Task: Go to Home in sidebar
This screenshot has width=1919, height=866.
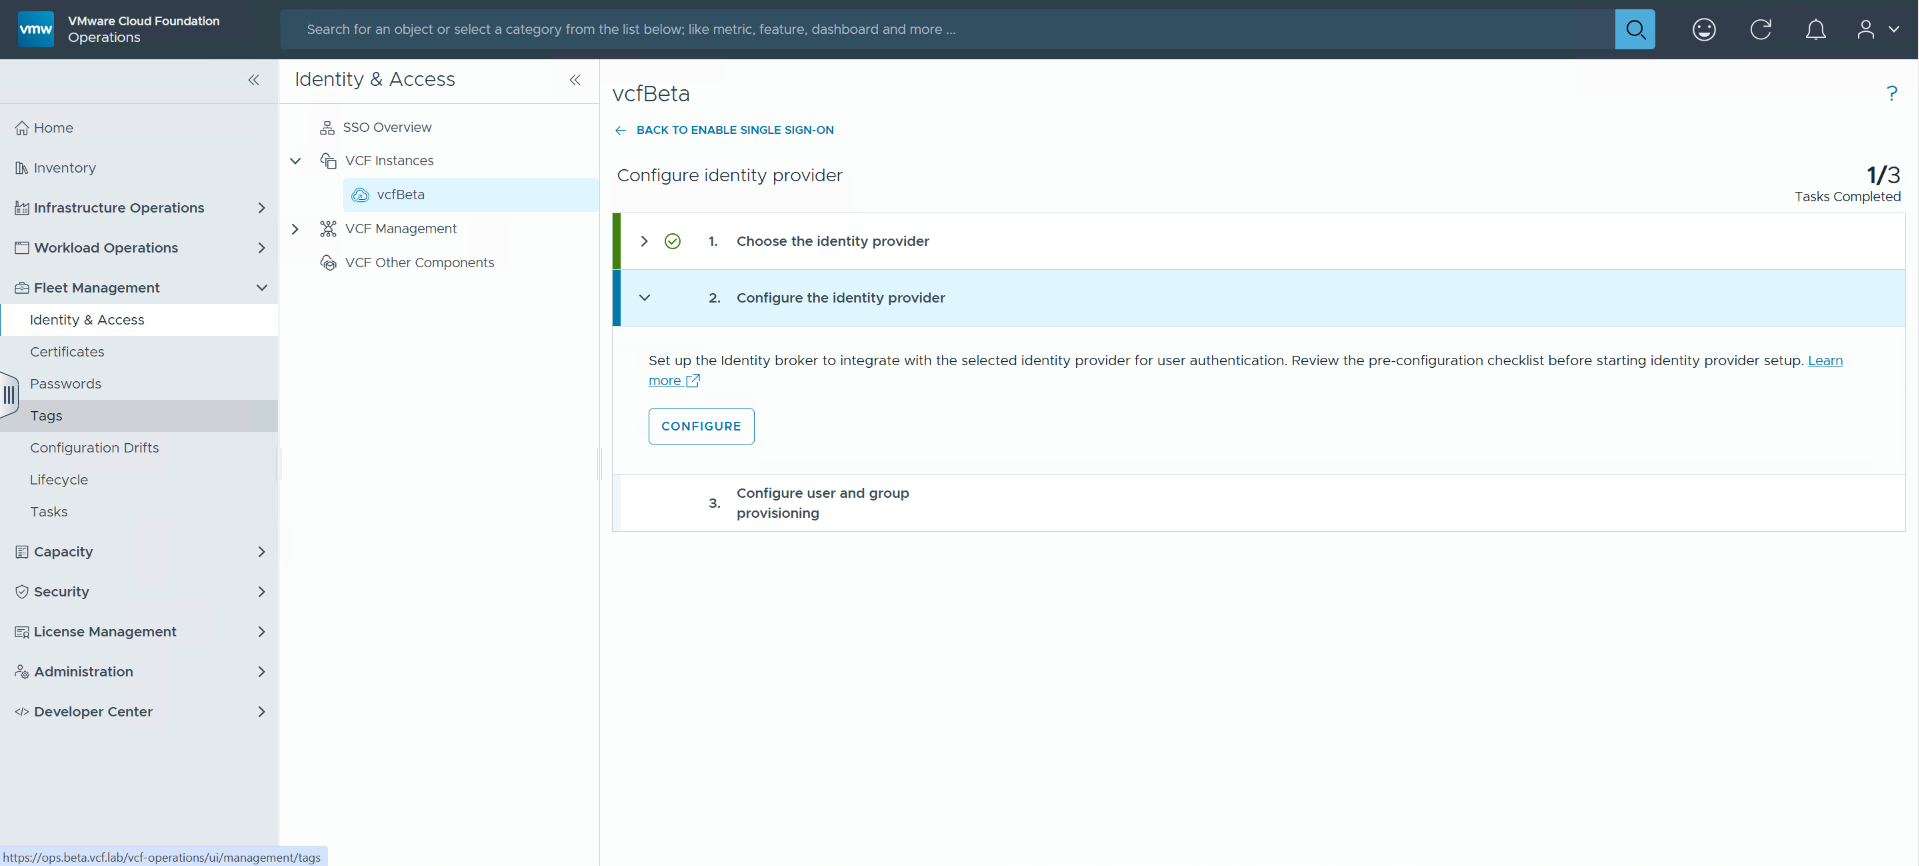Action: [x=54, y=128]
